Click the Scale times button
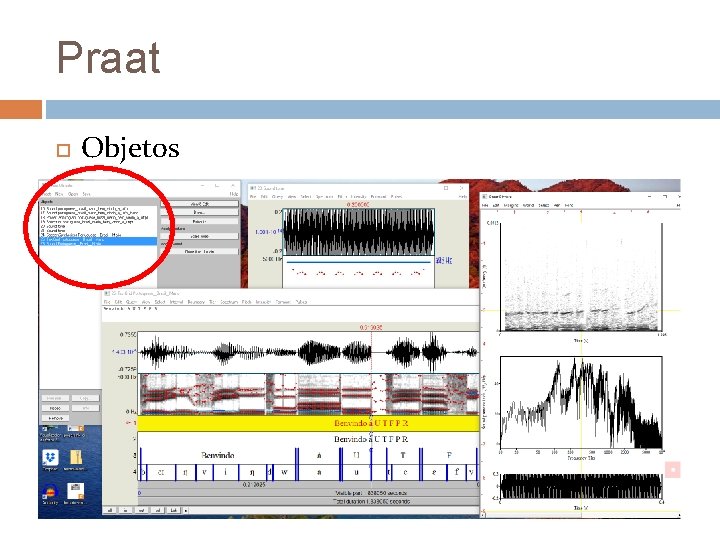 199,236
